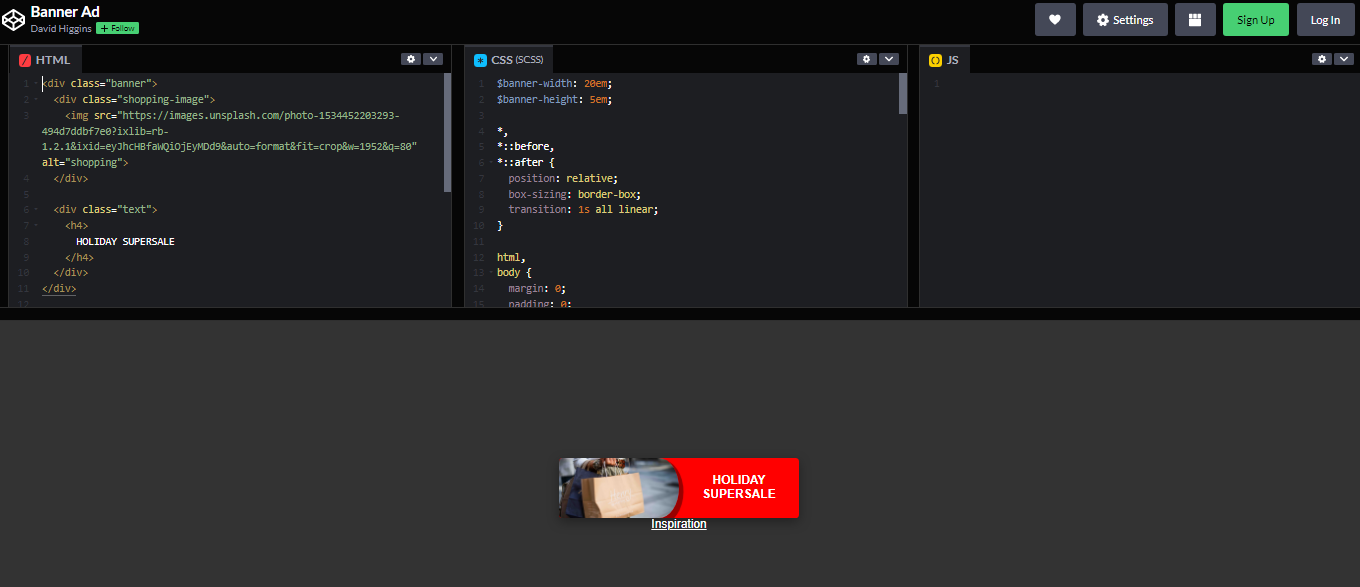Expand the CSS panel dropdown chevron
Image resolution: width=1360 pixels, height=587 pixels.
click(888, 58)
